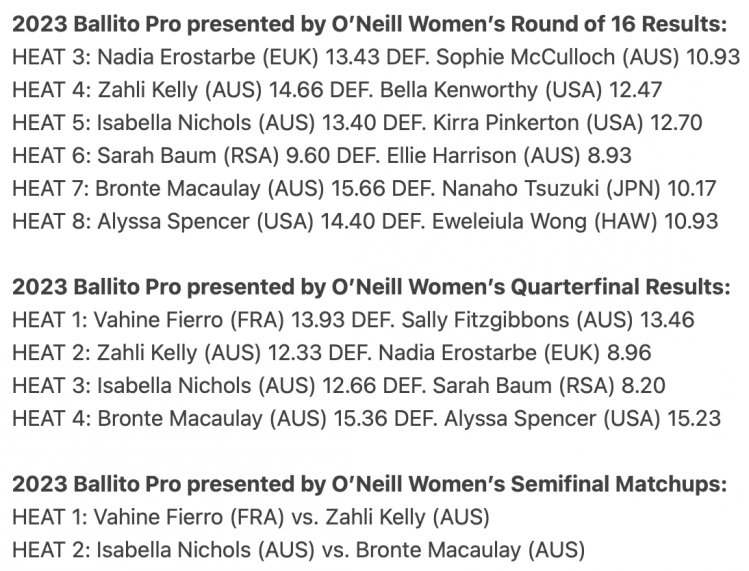Viewport: 749px width, 571px height.
Task: Click Isabella Nichols 13.40 Heat 5 line
Action: pyautogui.click(x=357, y=123)
